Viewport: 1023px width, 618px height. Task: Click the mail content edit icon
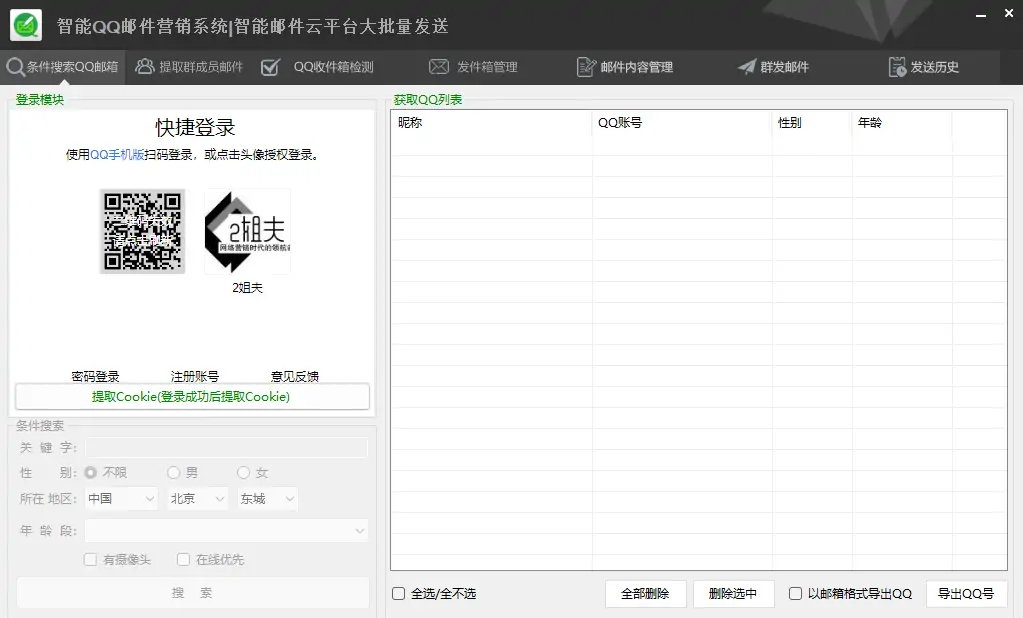coord(587,67)
